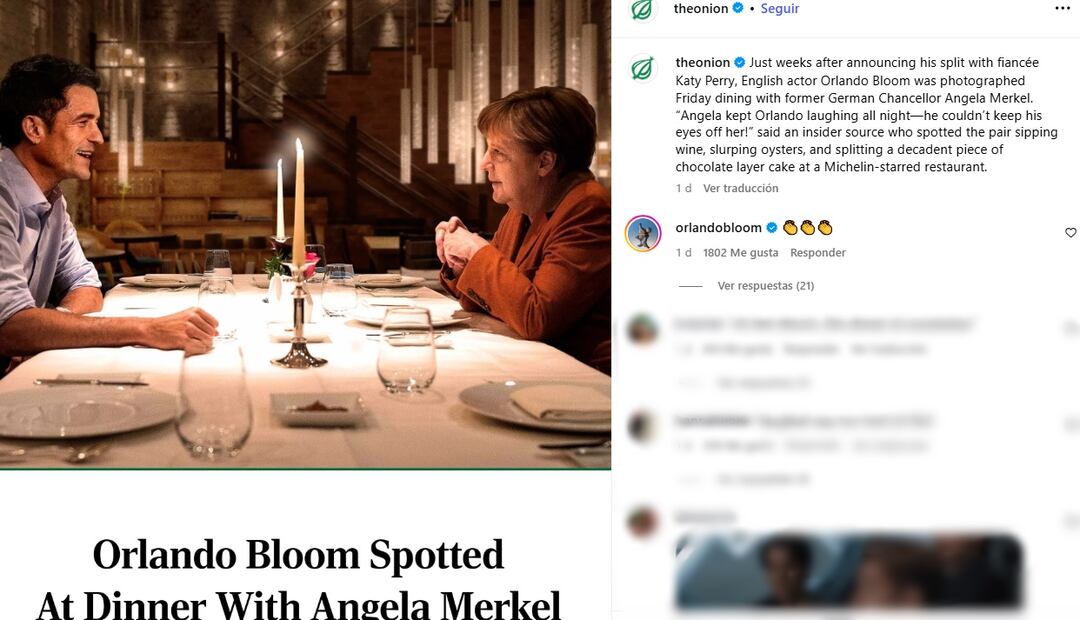View the 1802 Me gusta likes list
The width and height of the screenshot is (1080, 620).
click(740, 253)
